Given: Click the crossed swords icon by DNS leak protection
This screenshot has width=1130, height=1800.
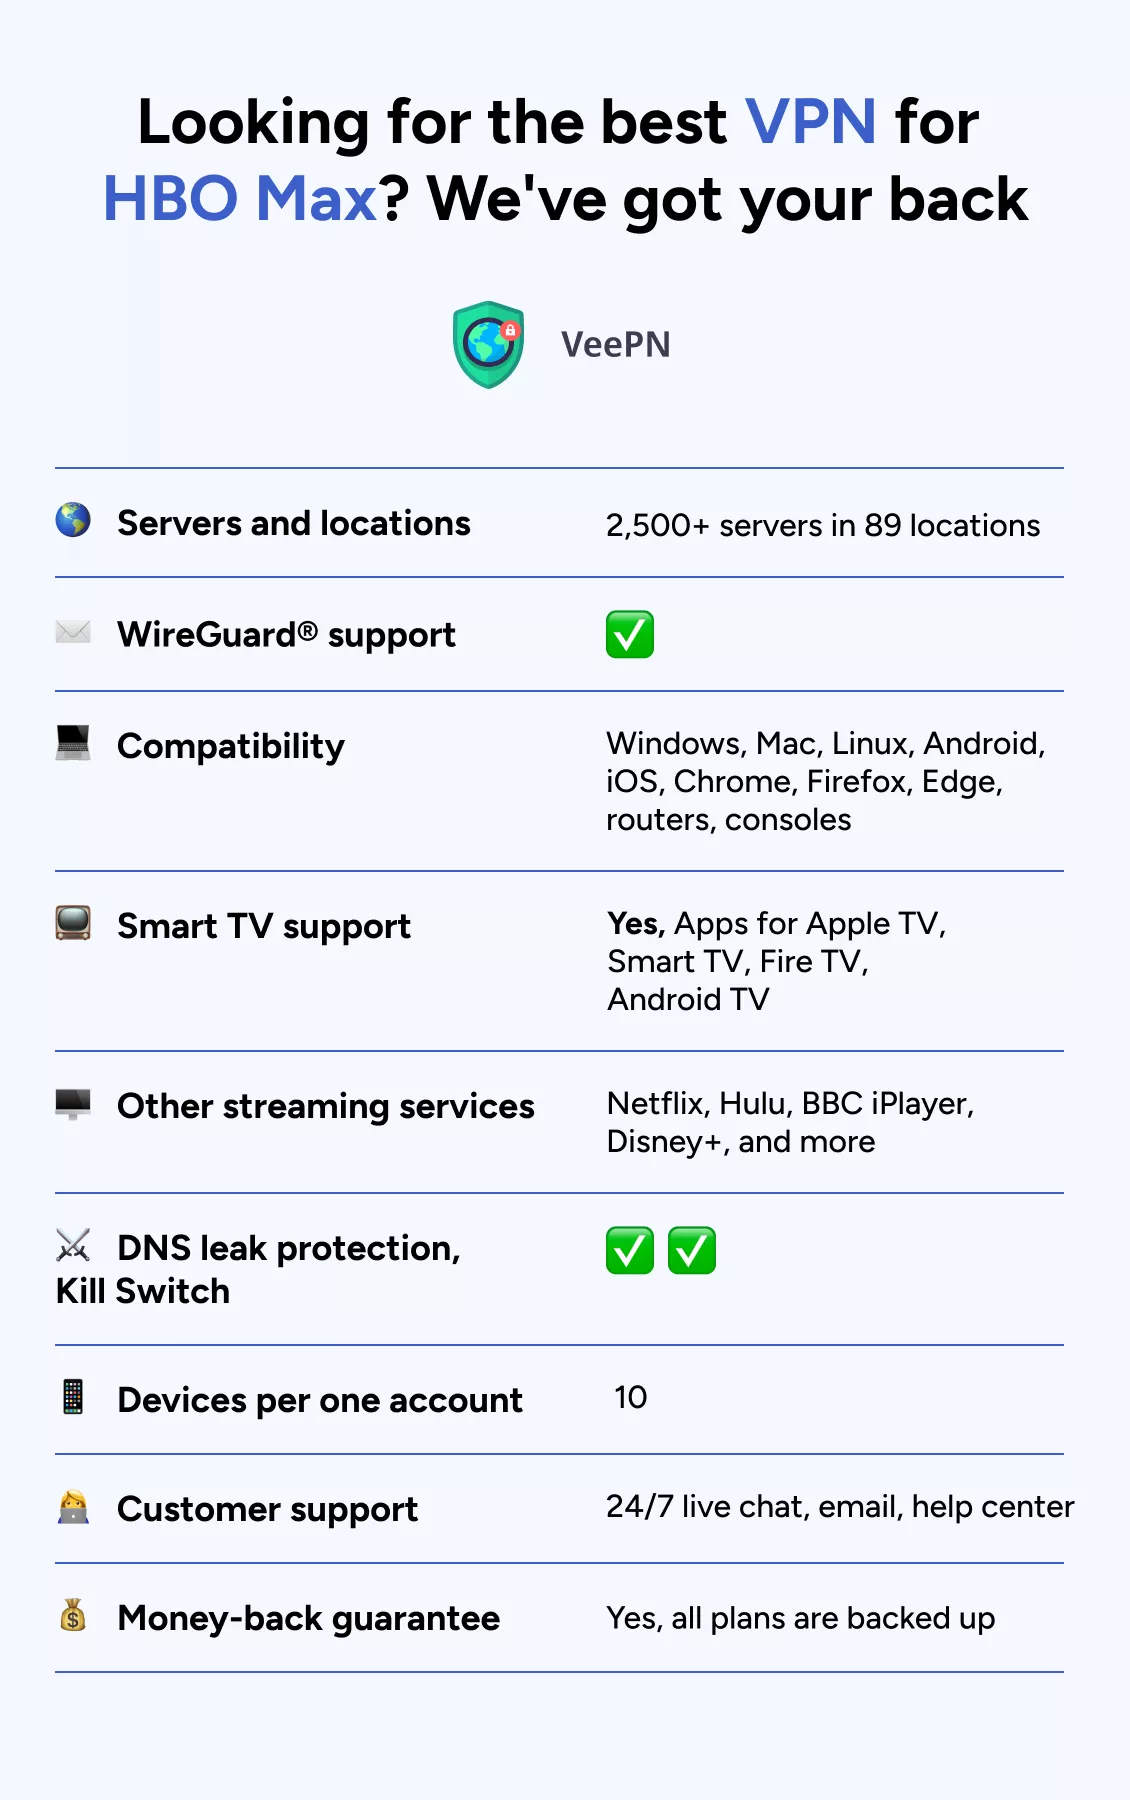Looking at the screenshot, I should [73, 1246].
